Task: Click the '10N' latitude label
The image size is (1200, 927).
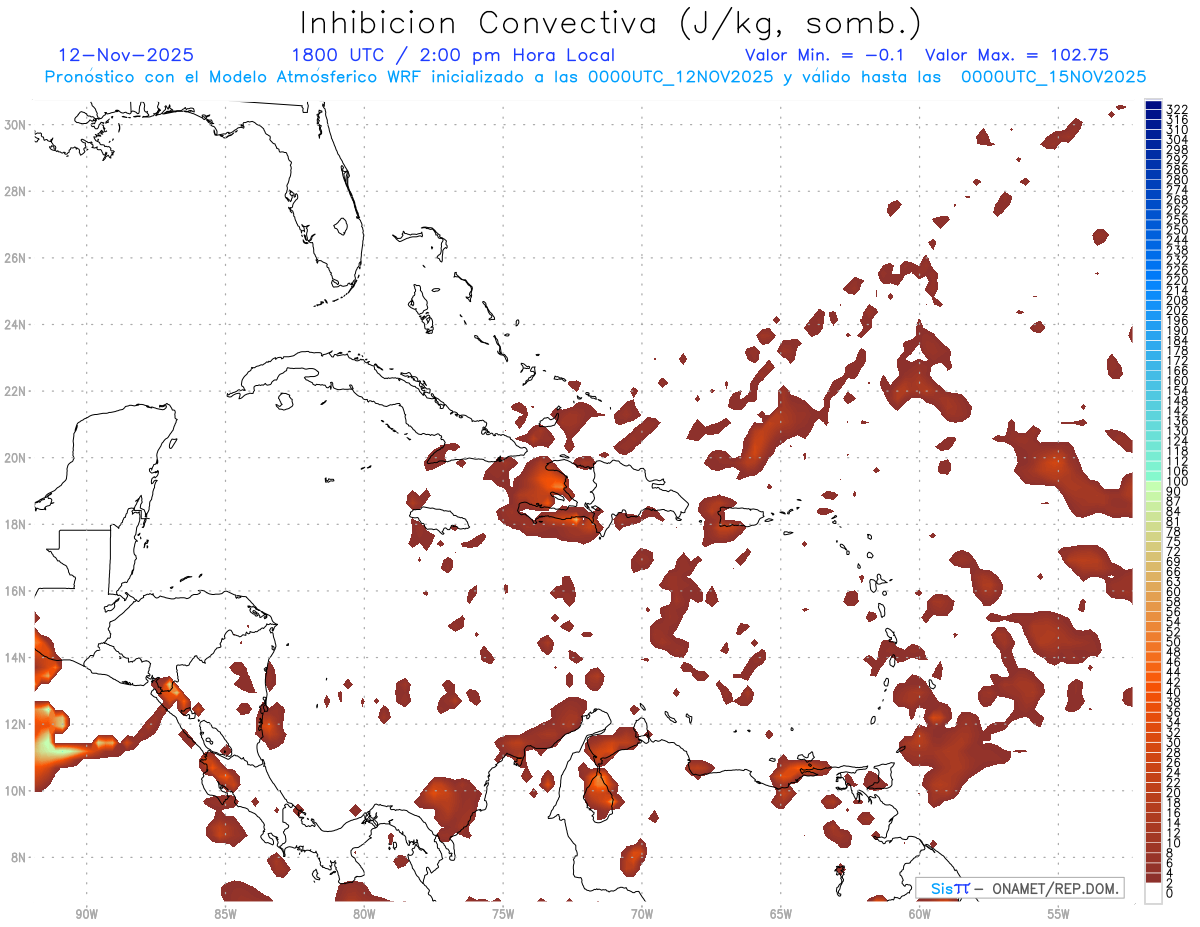Action: point(16,791)
